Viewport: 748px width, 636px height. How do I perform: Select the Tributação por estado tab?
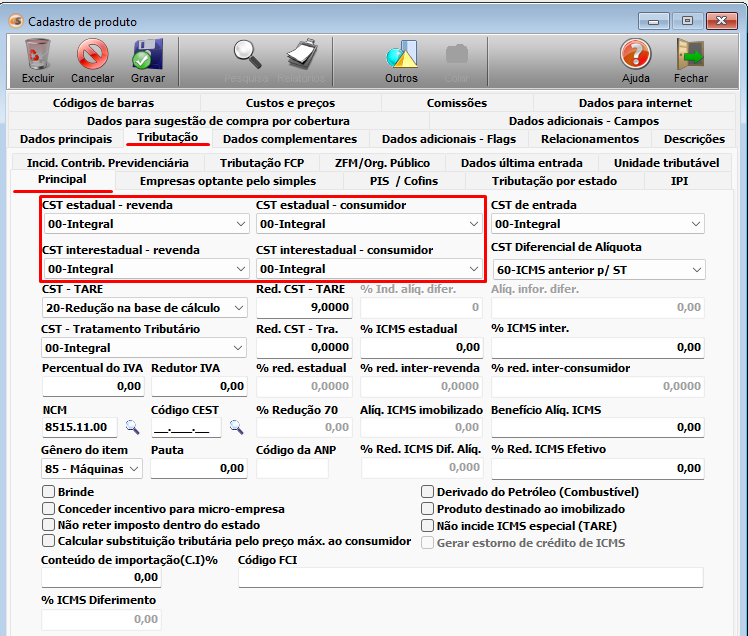pyautogui.click(x=554, y=181)
